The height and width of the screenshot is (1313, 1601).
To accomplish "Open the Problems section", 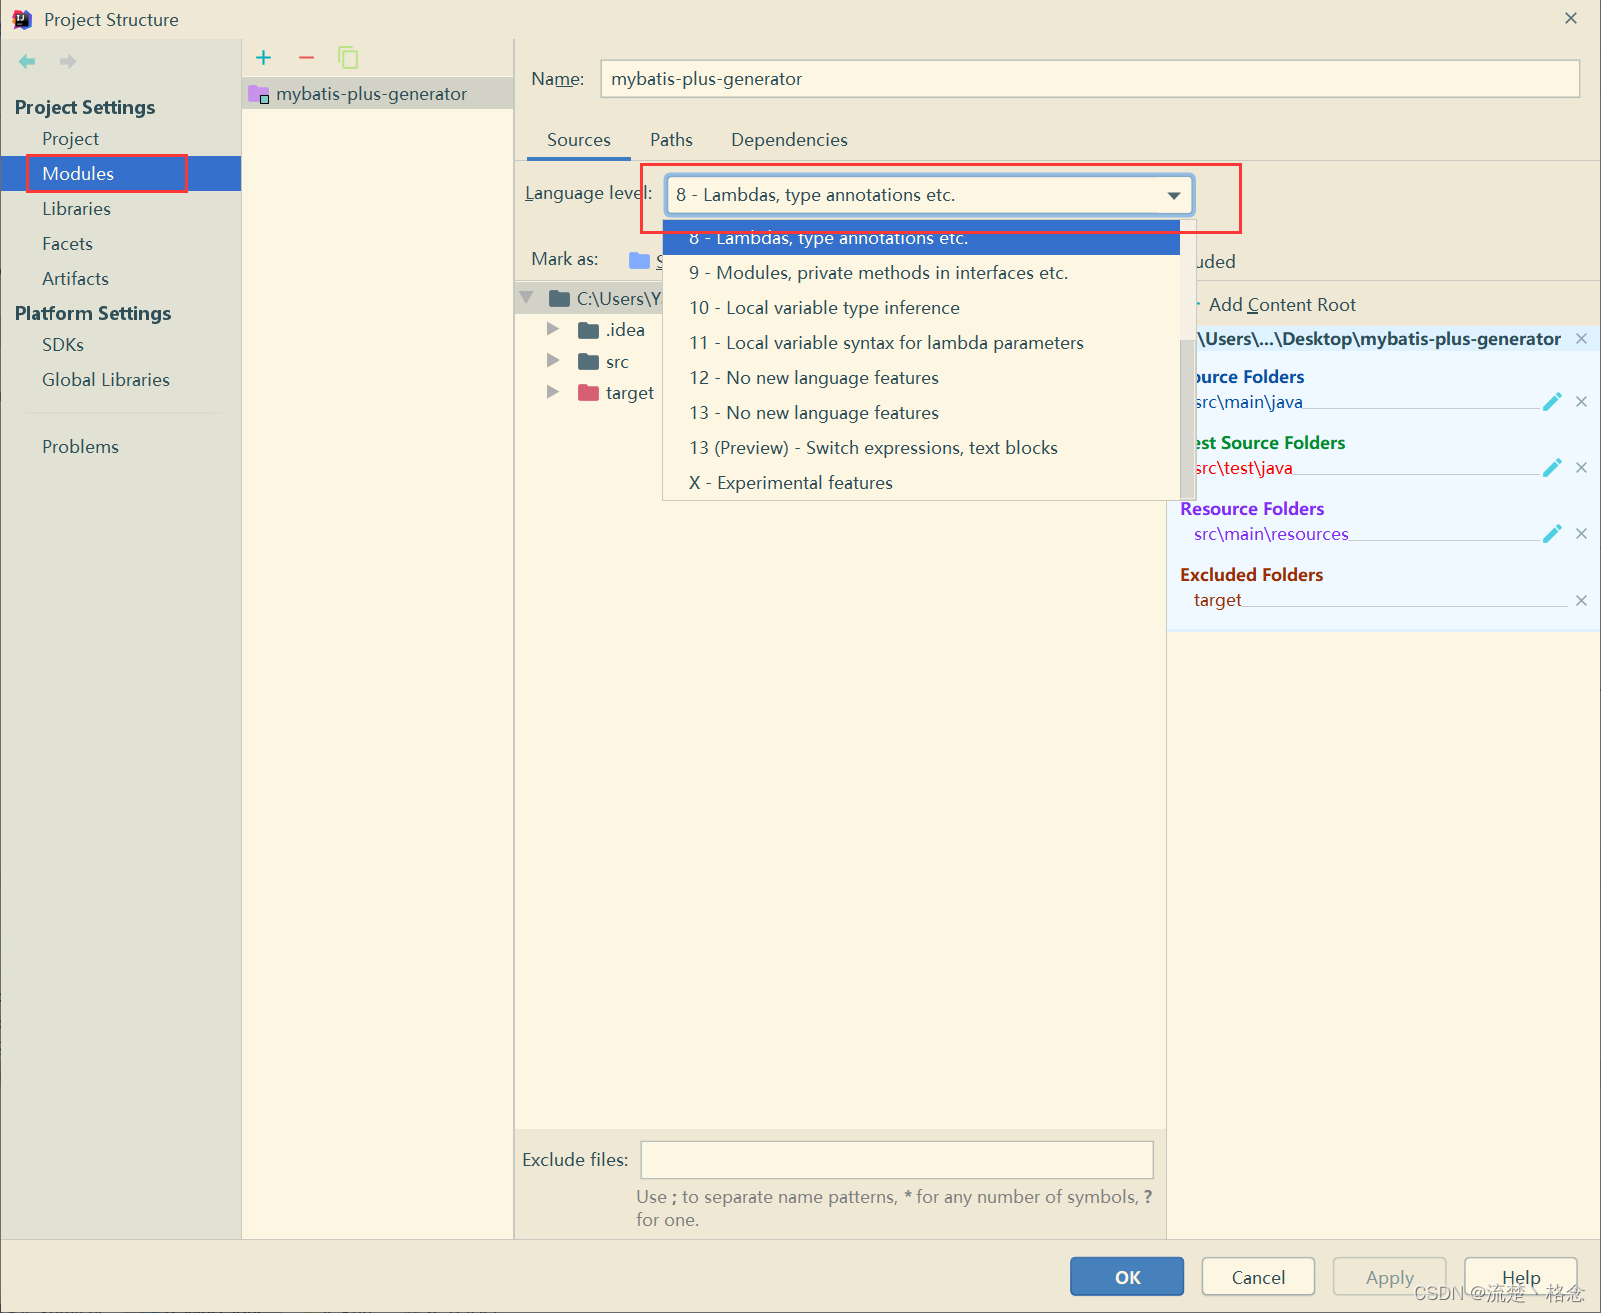I will point(80,447).
